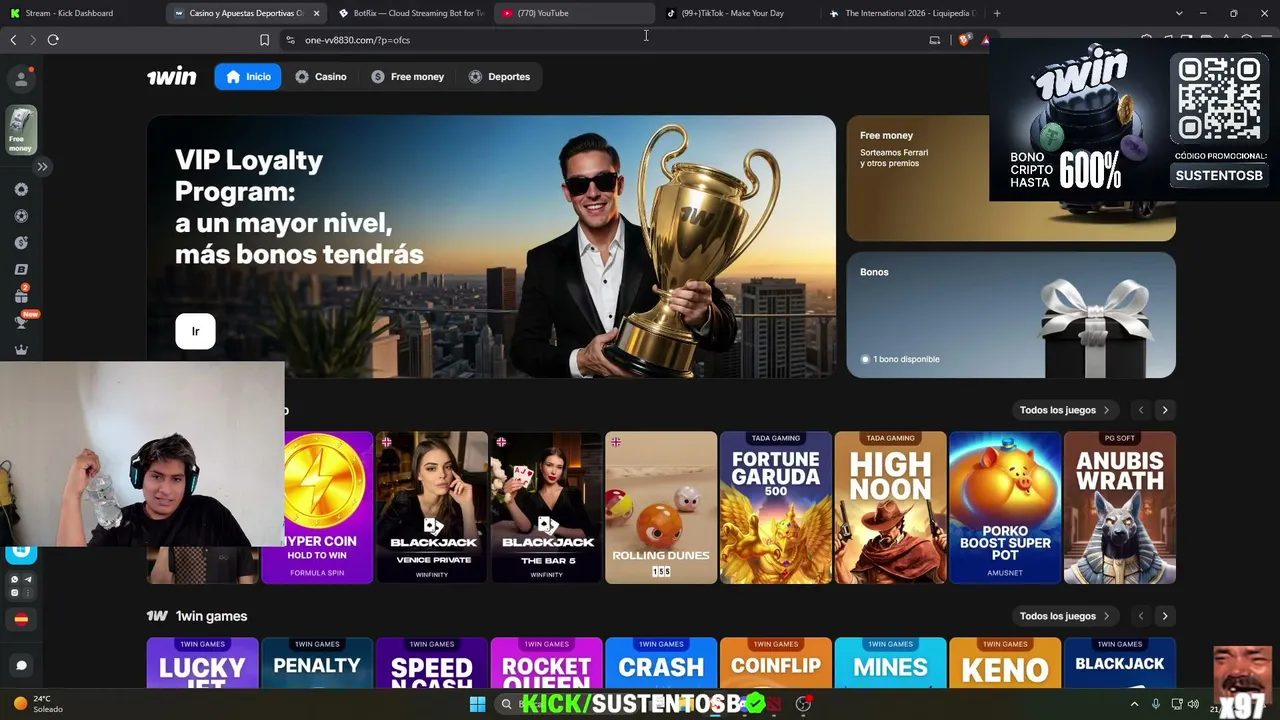Open the trophy icon marked New
The height and width of the screenshot is (720, 1280).
21,322
